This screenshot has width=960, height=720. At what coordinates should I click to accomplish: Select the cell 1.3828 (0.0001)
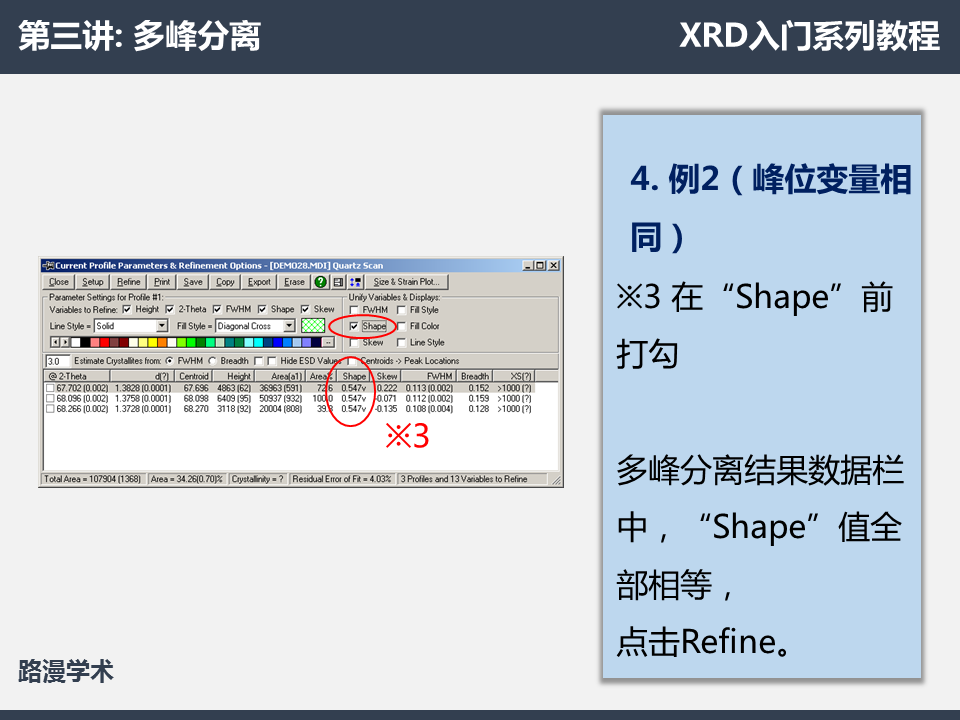[143, 388]
